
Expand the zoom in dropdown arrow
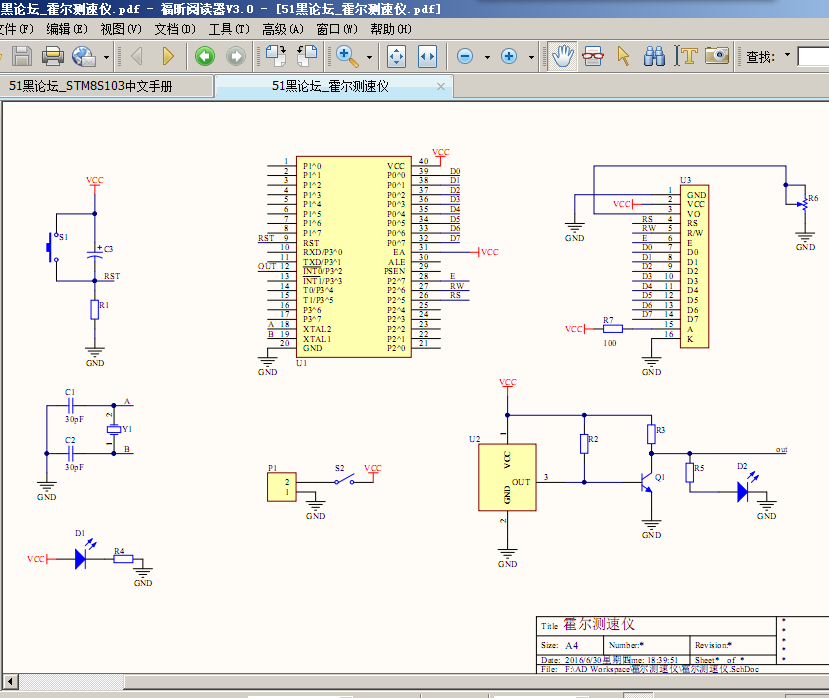pos(531,57)
